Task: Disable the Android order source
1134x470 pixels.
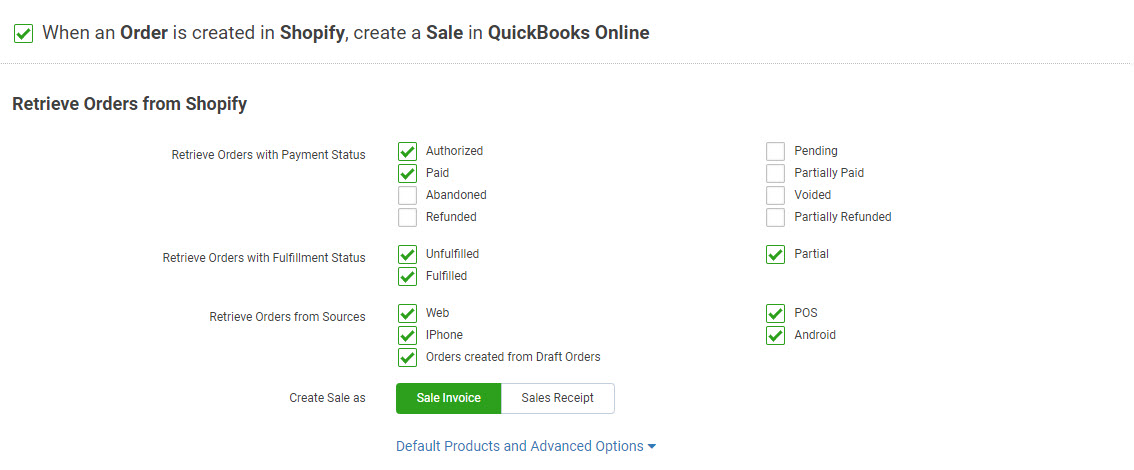Action: tap(775, 336)
